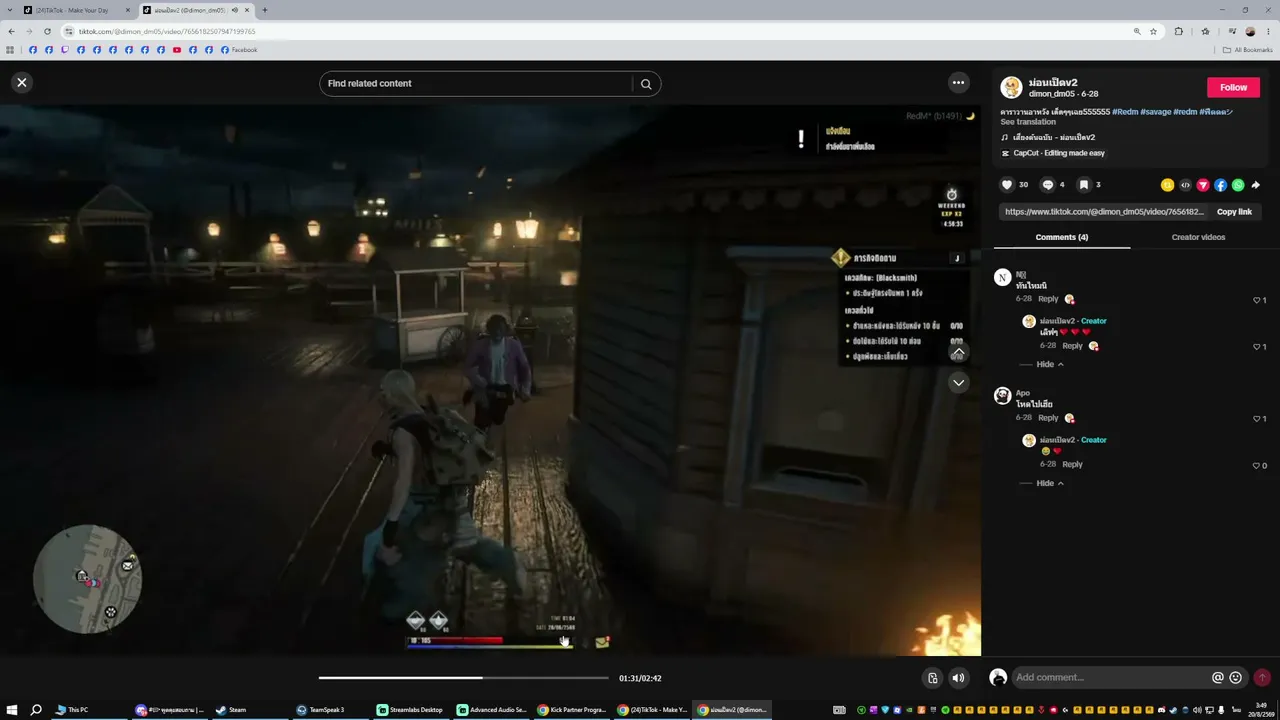This screenshot has width=1280, height=720.
Task: Click the embed code icon
Action: [x=1185, y=185]
